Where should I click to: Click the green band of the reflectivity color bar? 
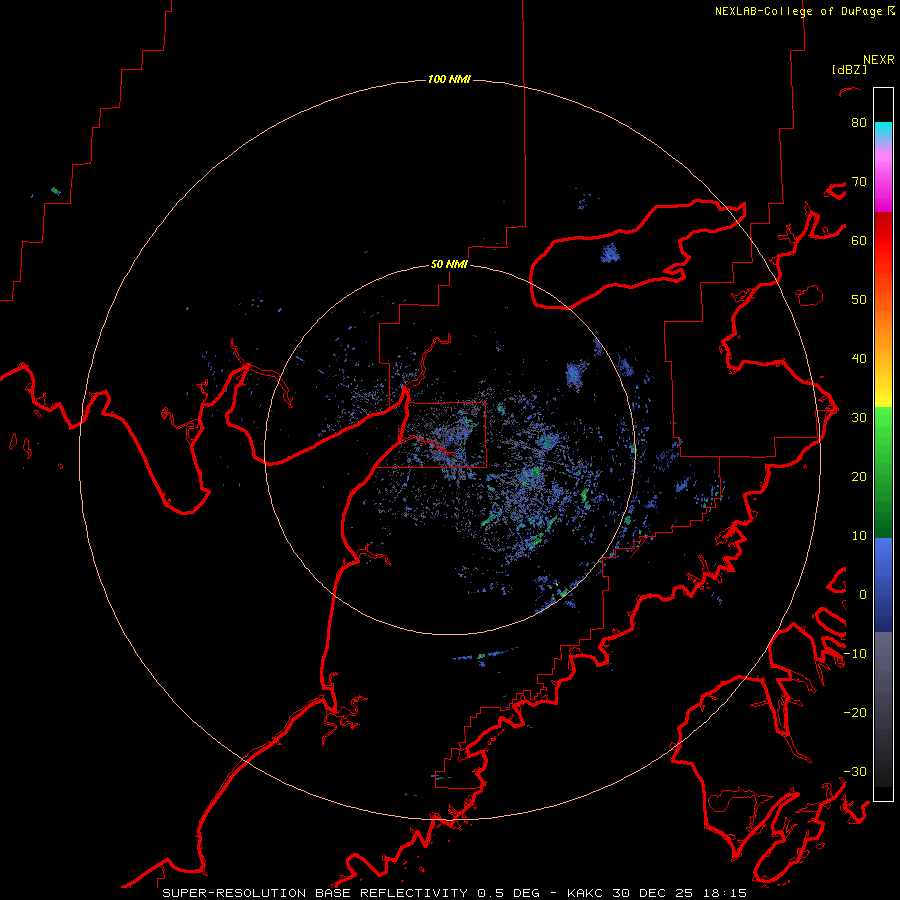[x=883, y=472]
